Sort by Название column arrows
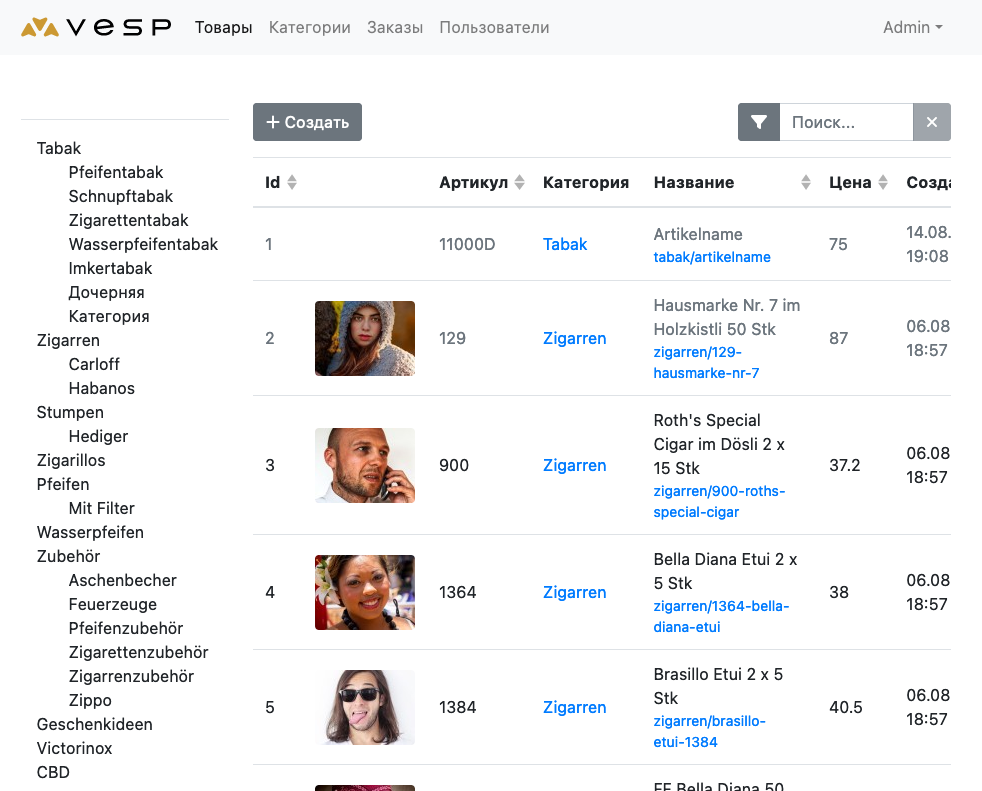The width and height of the screenshot is (982, 791). [x=806, y=183]
